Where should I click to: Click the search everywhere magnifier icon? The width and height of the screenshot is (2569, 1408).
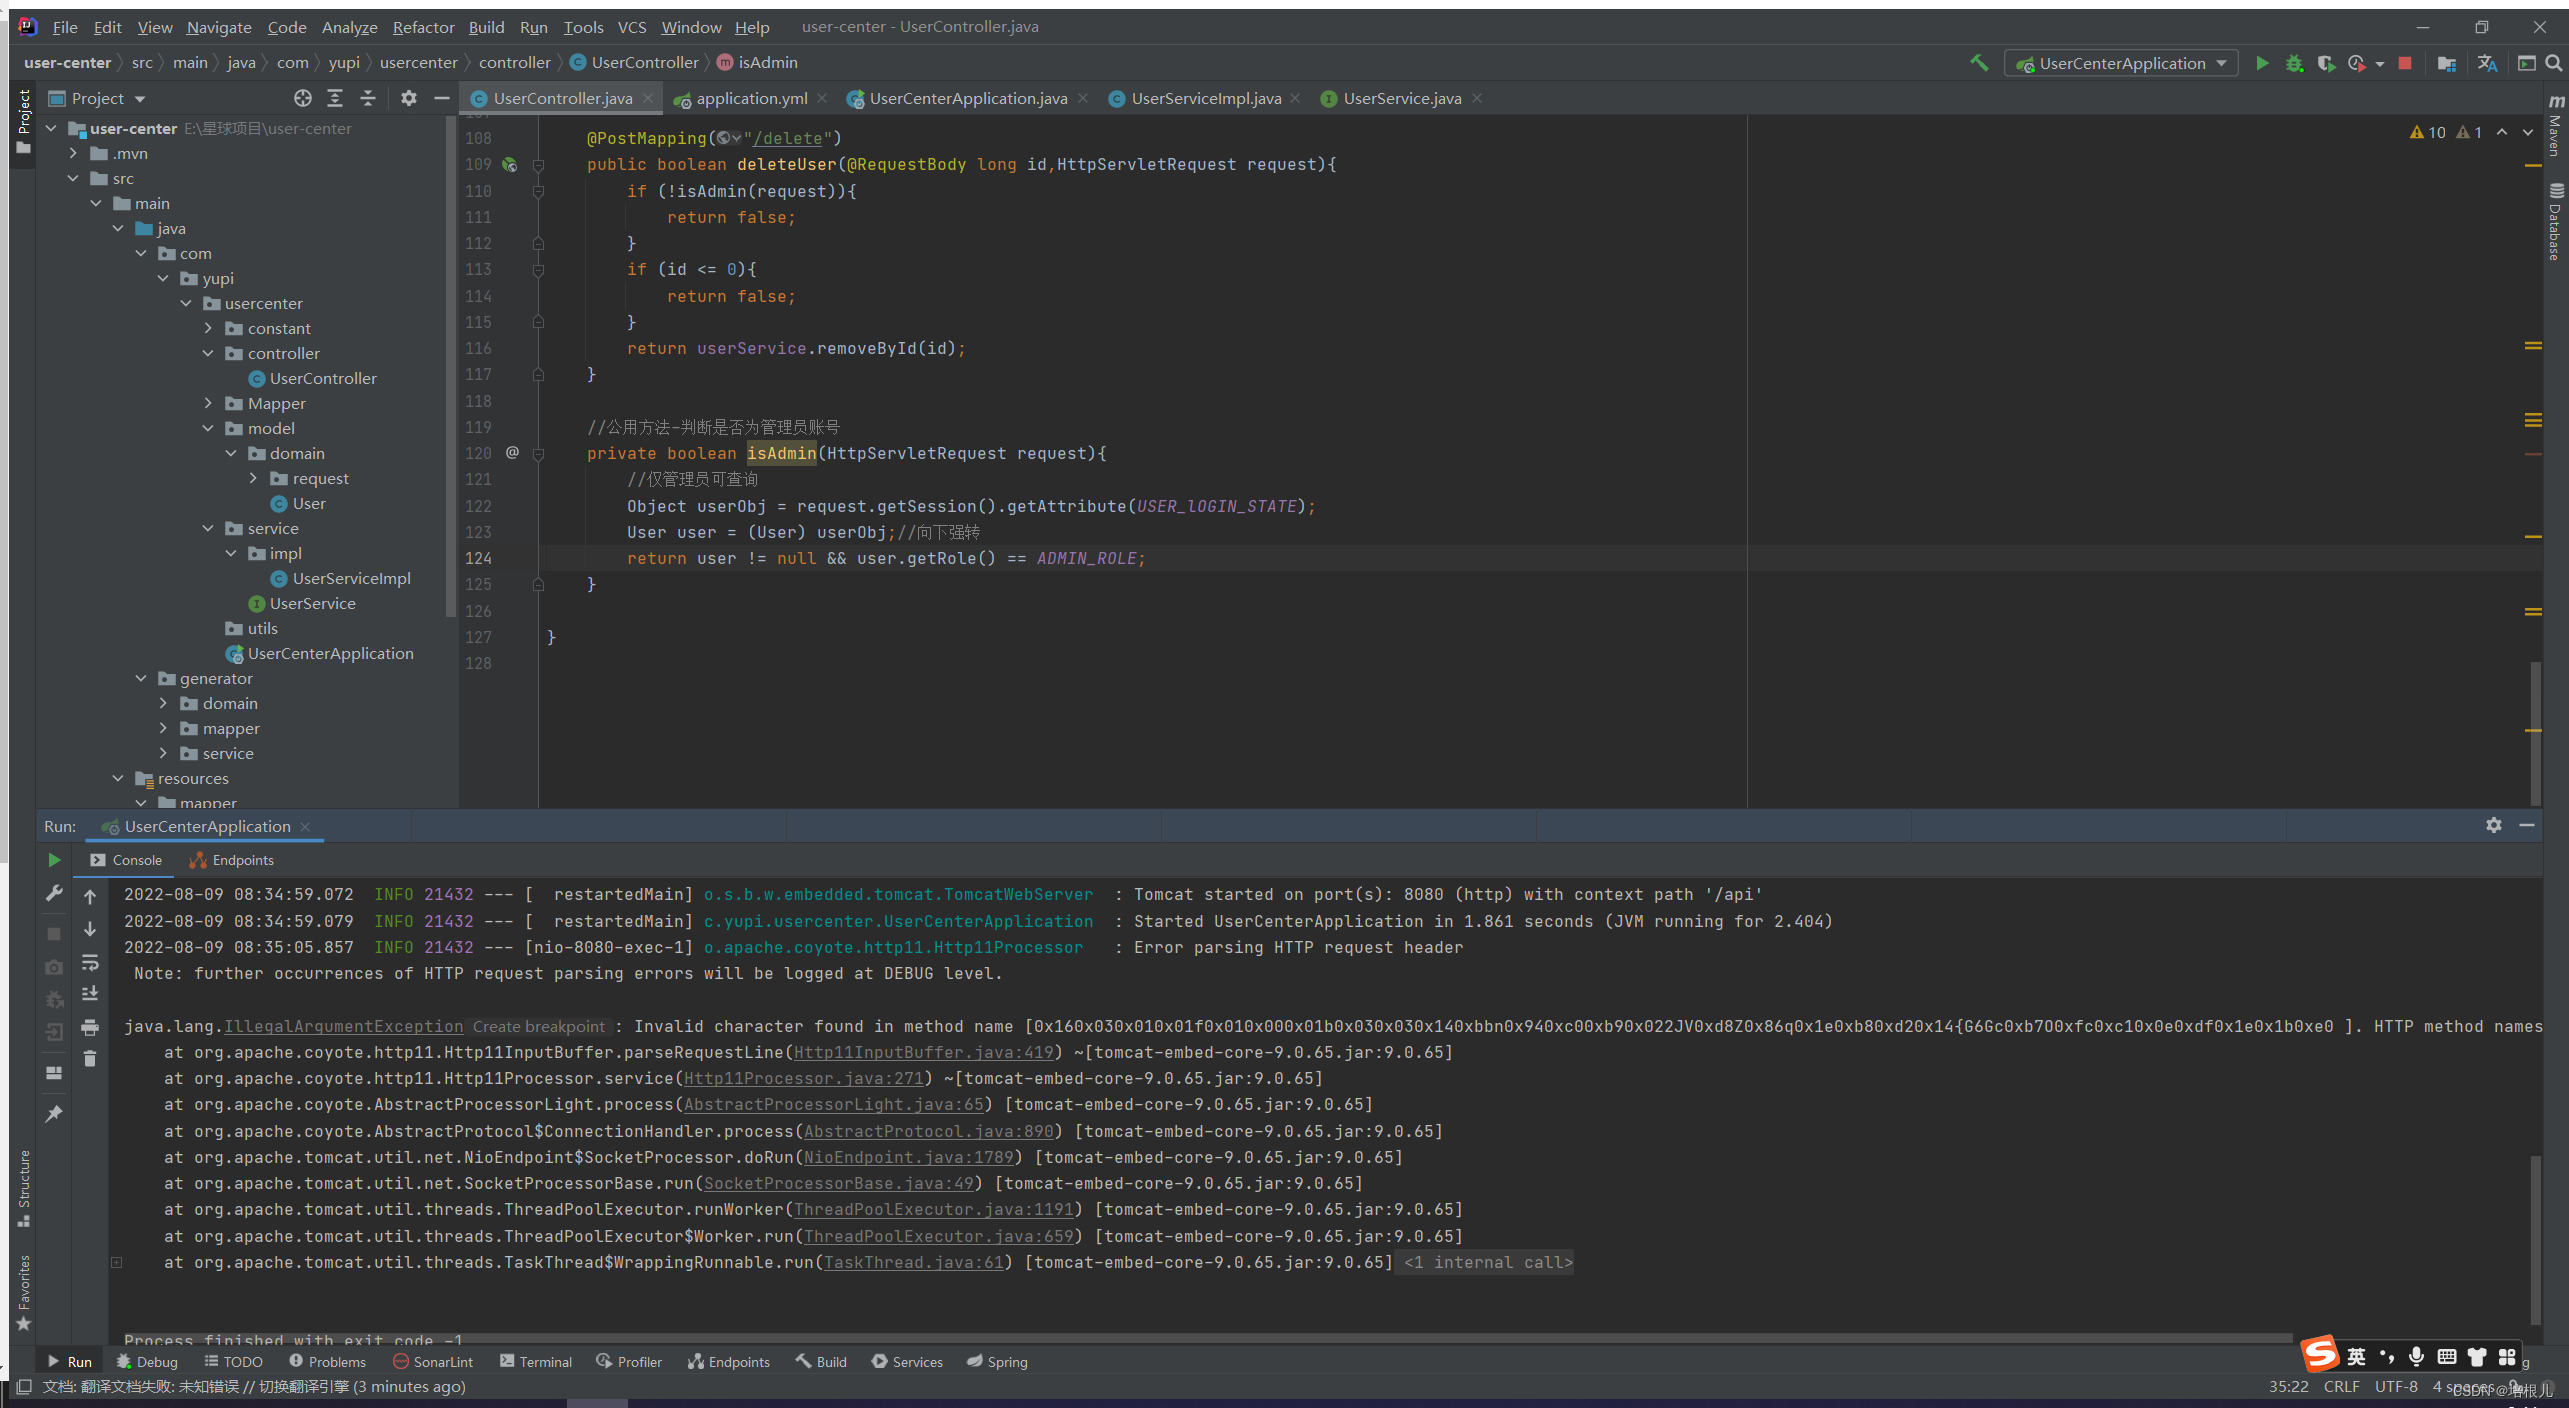[x=2553, y=63]
